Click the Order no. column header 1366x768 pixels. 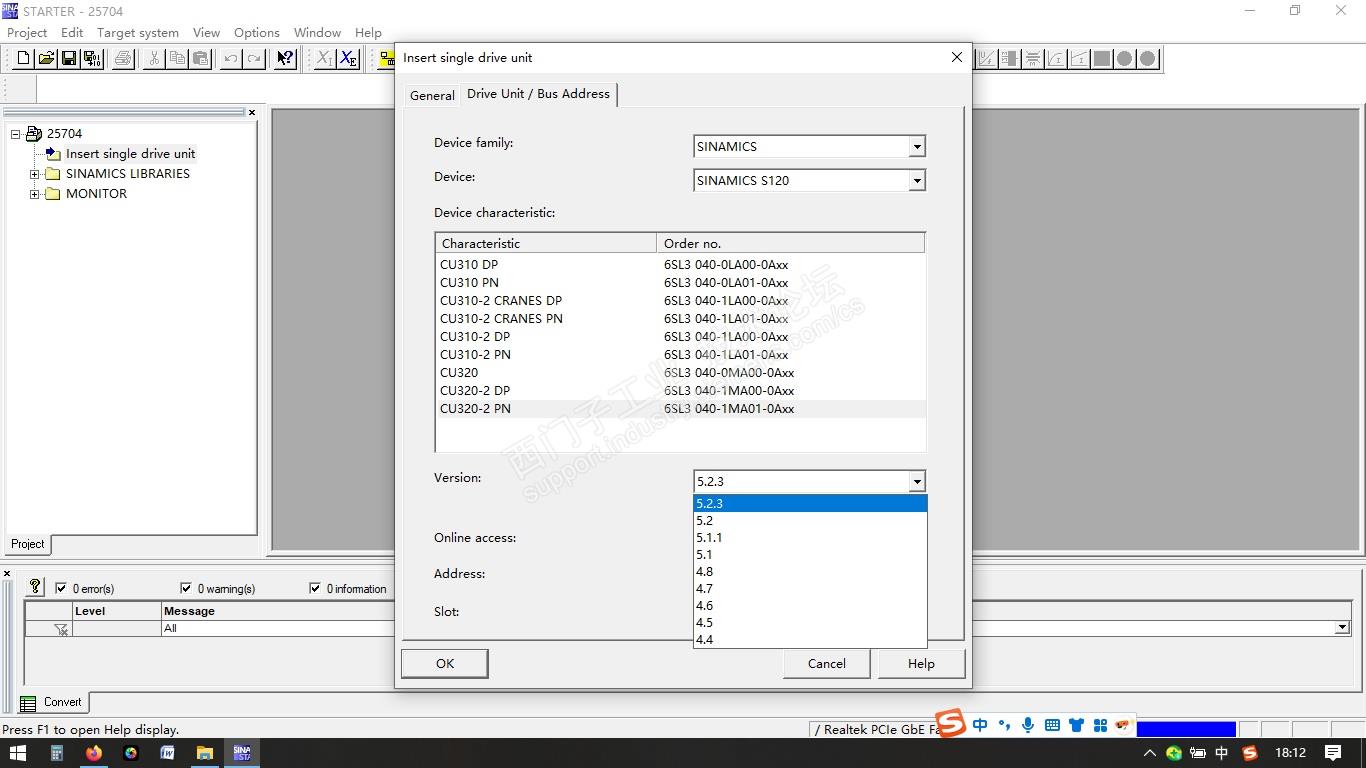pyautogui.click(x=790, y=243)
